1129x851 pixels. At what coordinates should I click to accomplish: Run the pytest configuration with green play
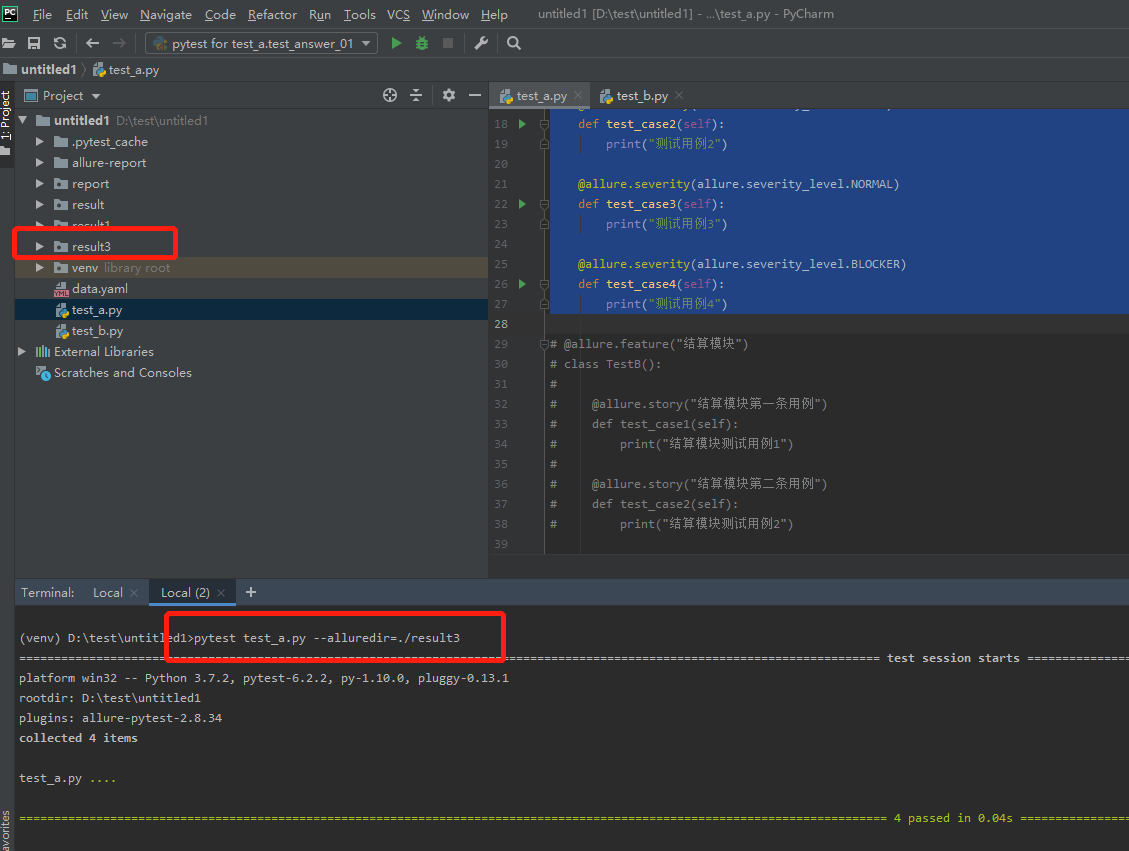[x=396, y=43]
